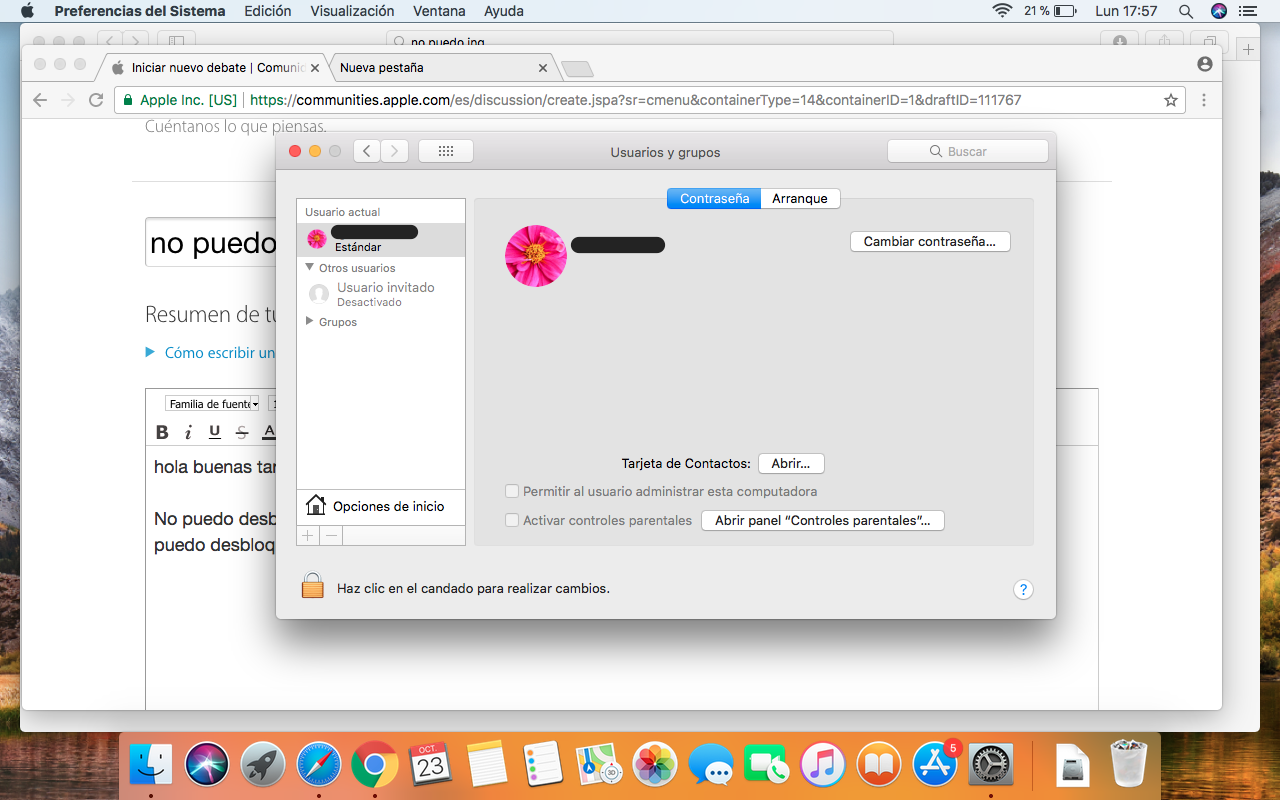Click the remove user minus button
Image resolution: width=1280 pixels, height=800 pixels.
click(332, 536)
